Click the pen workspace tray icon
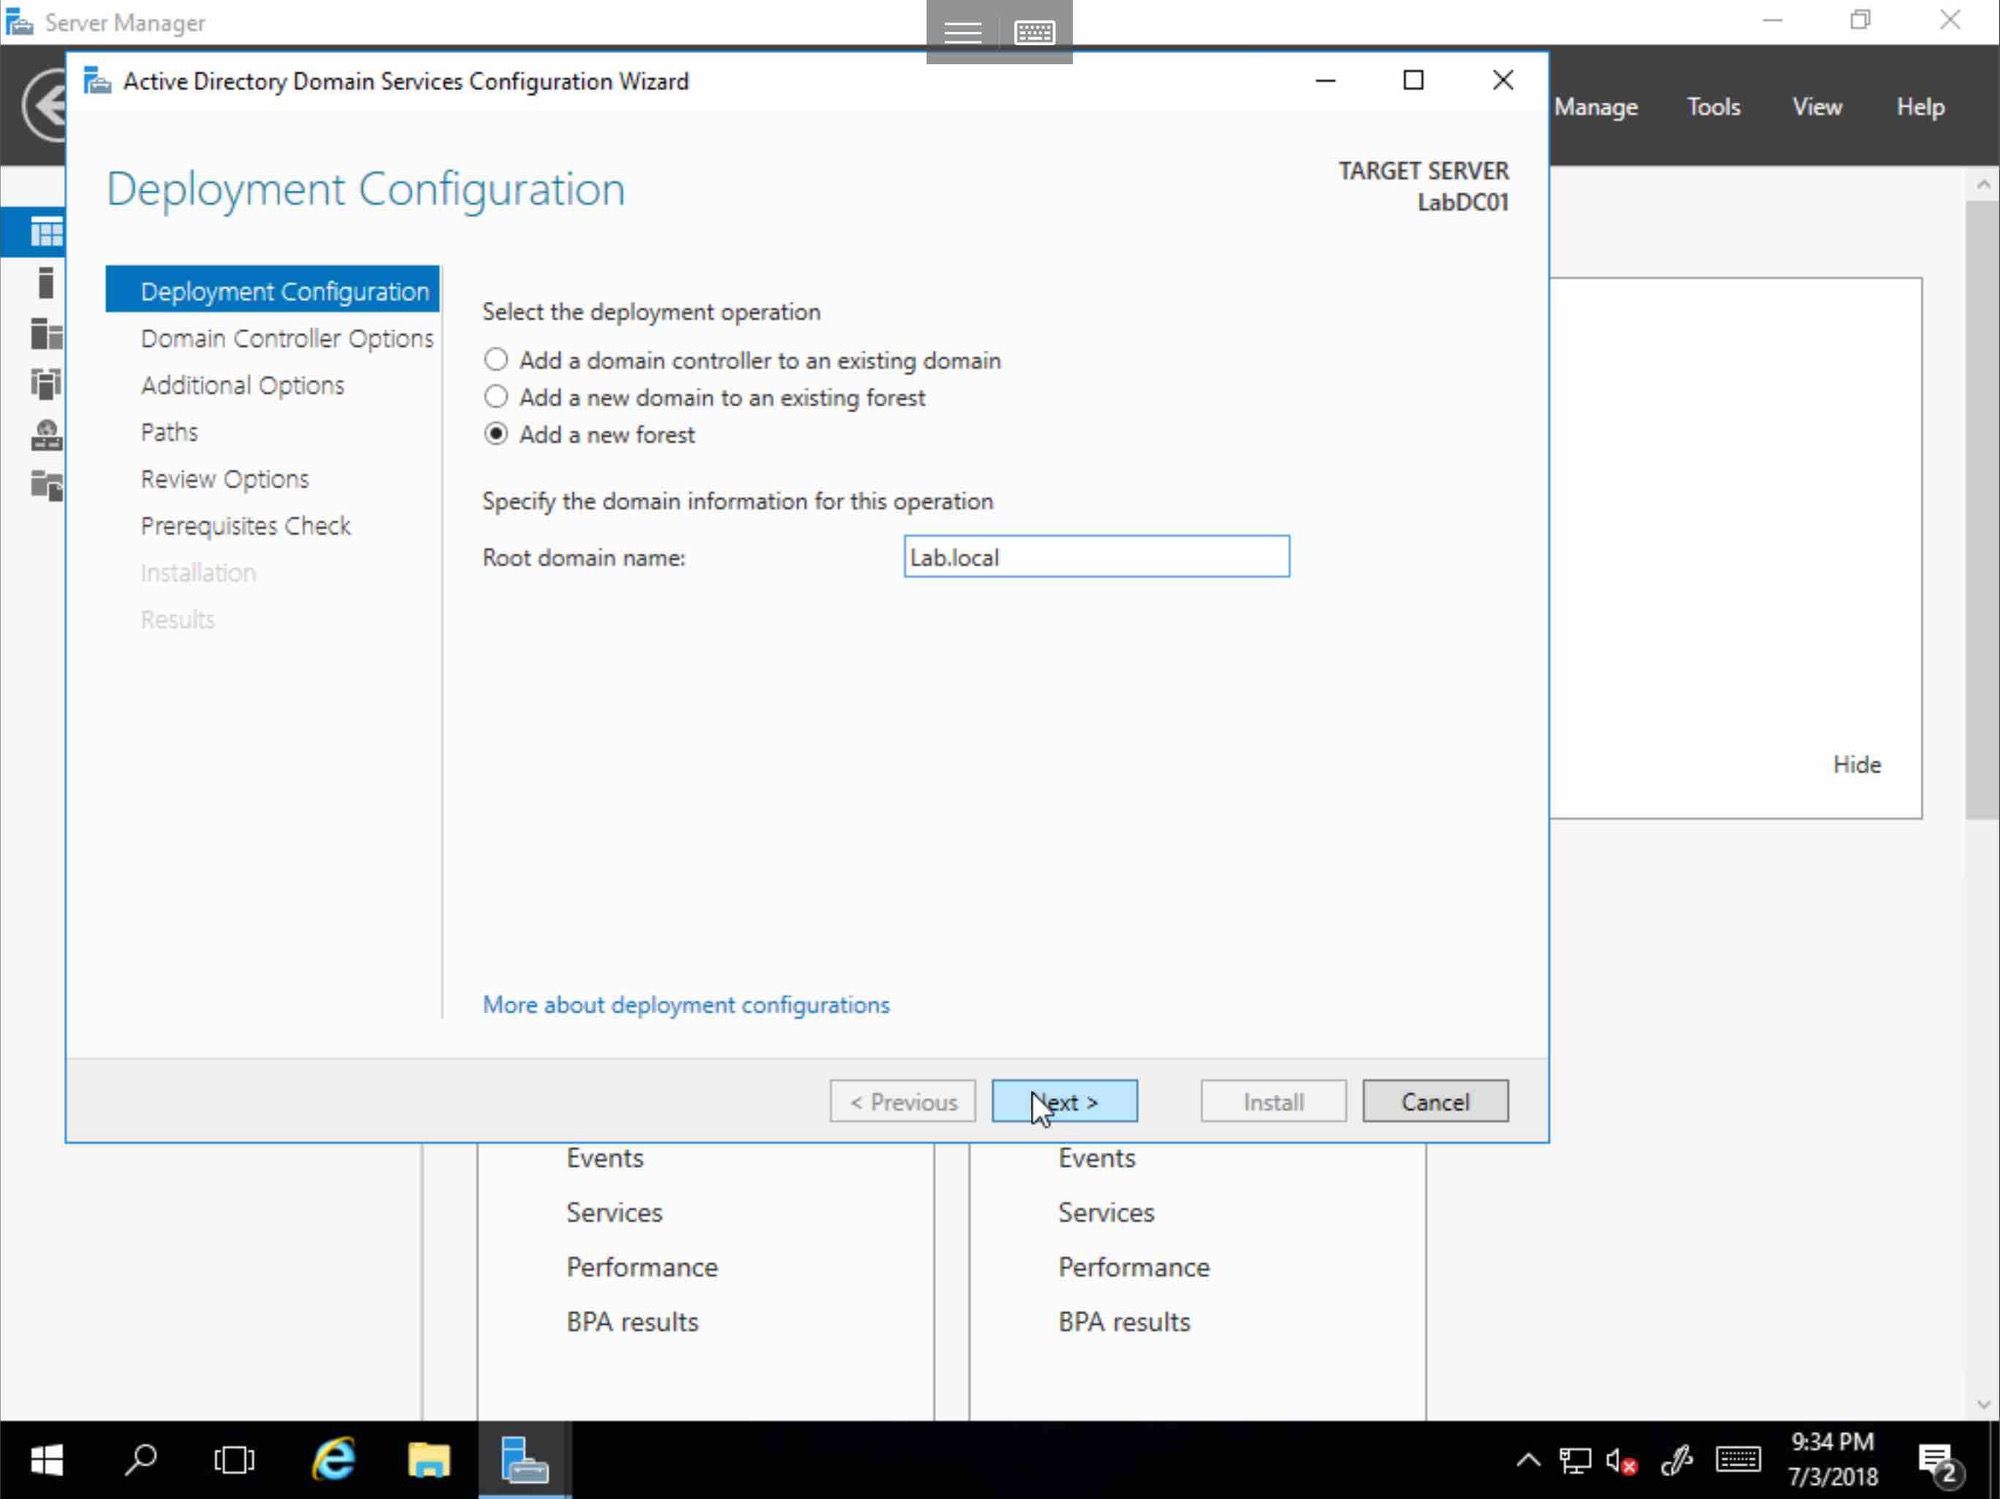The height and width of the screenshot is (1499, 2000). (x=1676, y=1460)
